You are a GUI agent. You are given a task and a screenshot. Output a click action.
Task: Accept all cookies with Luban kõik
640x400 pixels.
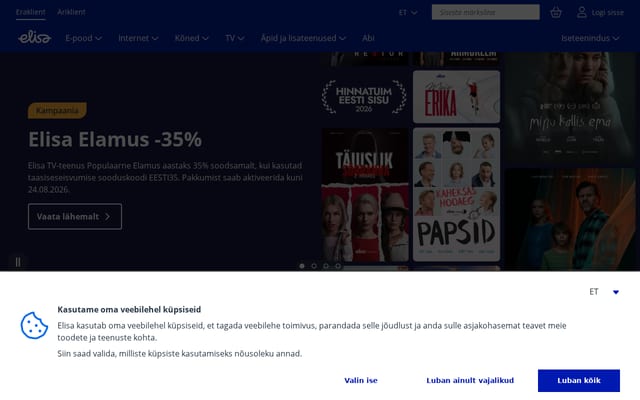coord(579,380)
